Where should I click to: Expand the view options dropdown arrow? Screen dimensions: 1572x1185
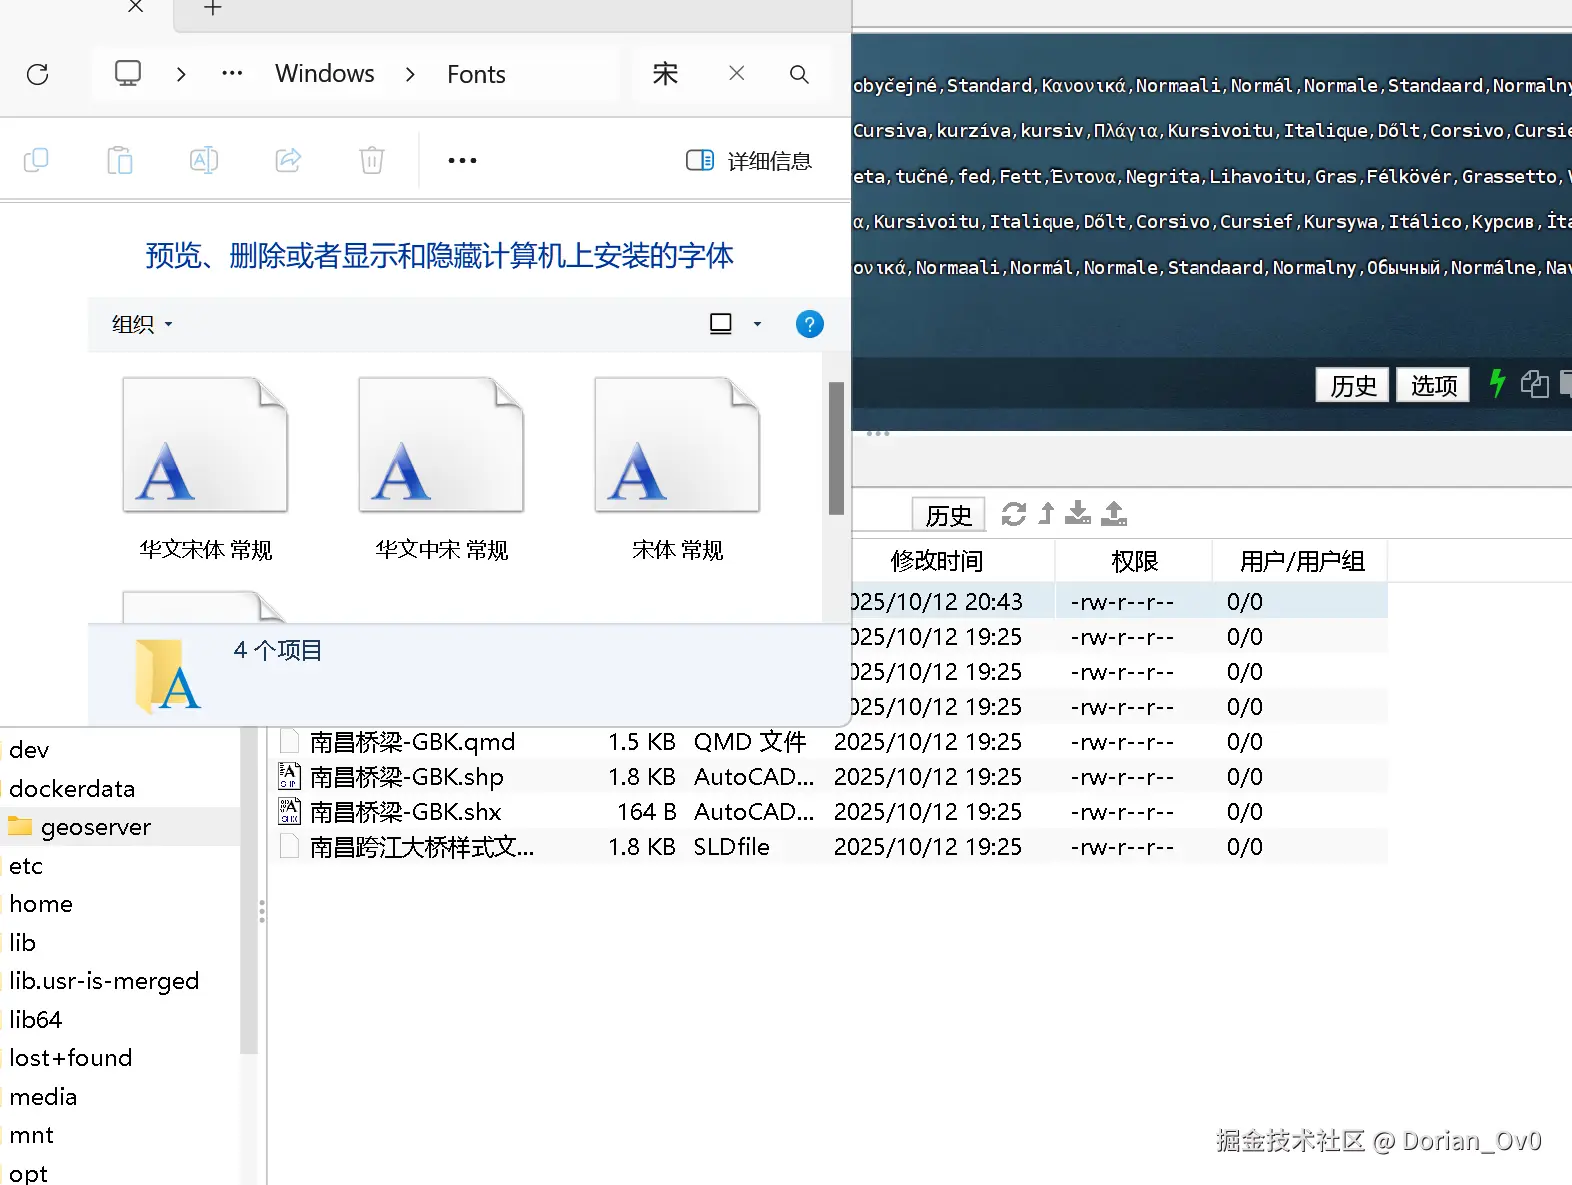click(x=757, y=324)
